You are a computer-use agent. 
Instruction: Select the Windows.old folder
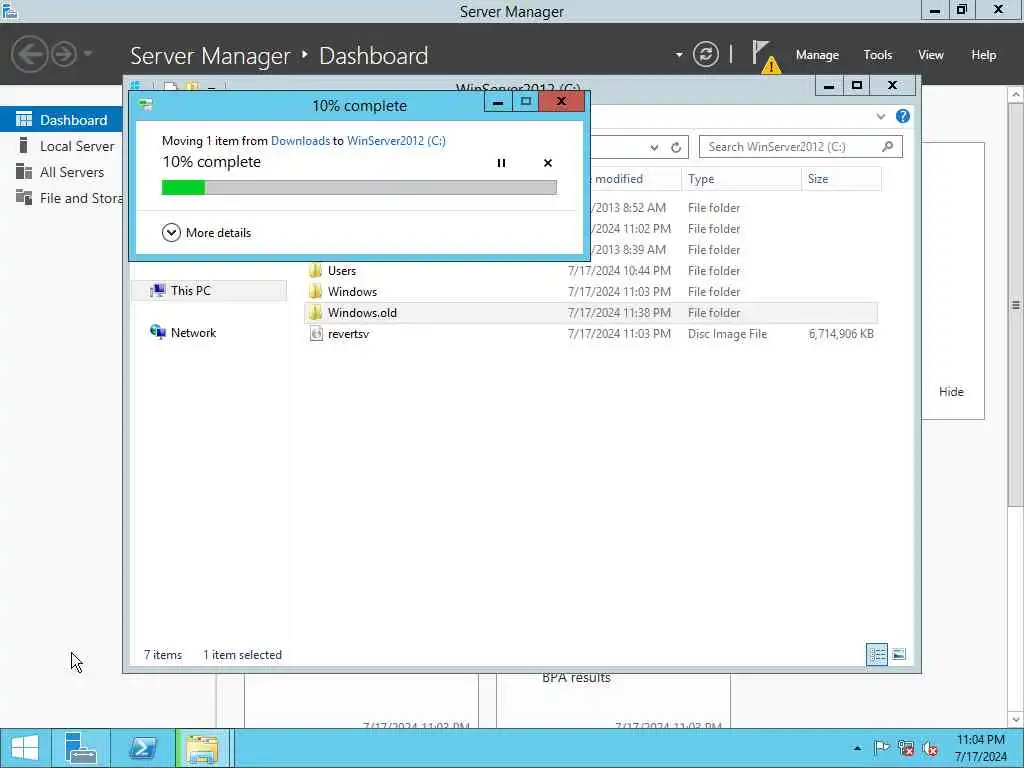click(x=591, y=312)
